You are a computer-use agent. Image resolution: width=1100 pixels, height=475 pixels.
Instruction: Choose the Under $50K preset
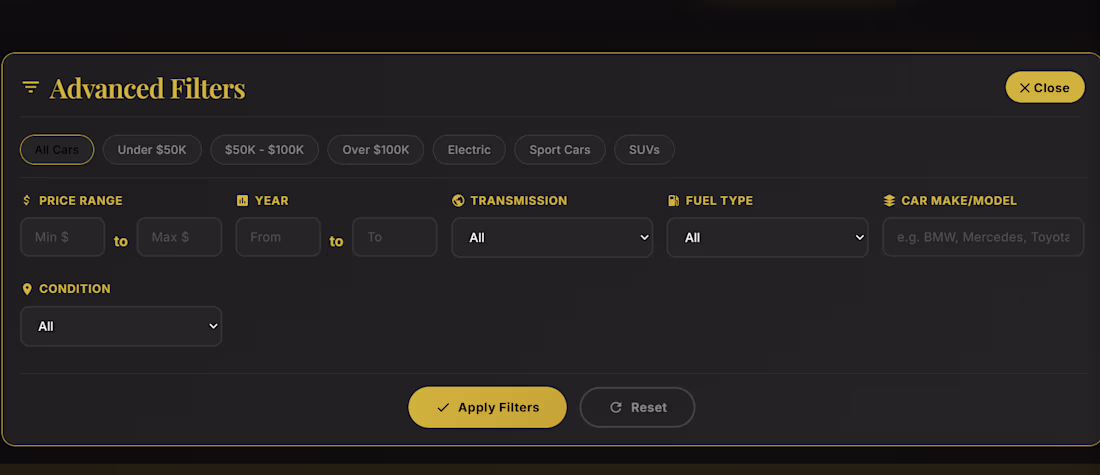point(152,150)
